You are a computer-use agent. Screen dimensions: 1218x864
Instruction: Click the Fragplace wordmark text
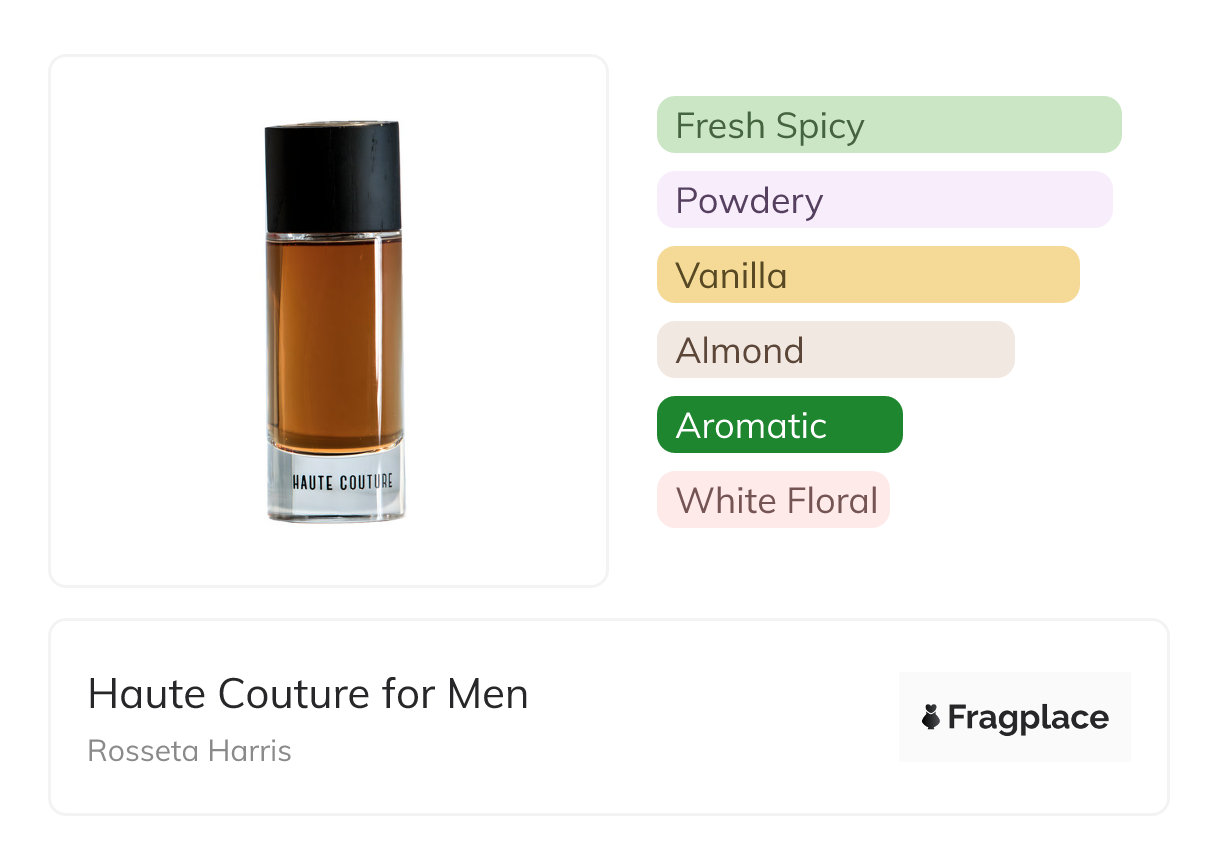coord(1028,717)
